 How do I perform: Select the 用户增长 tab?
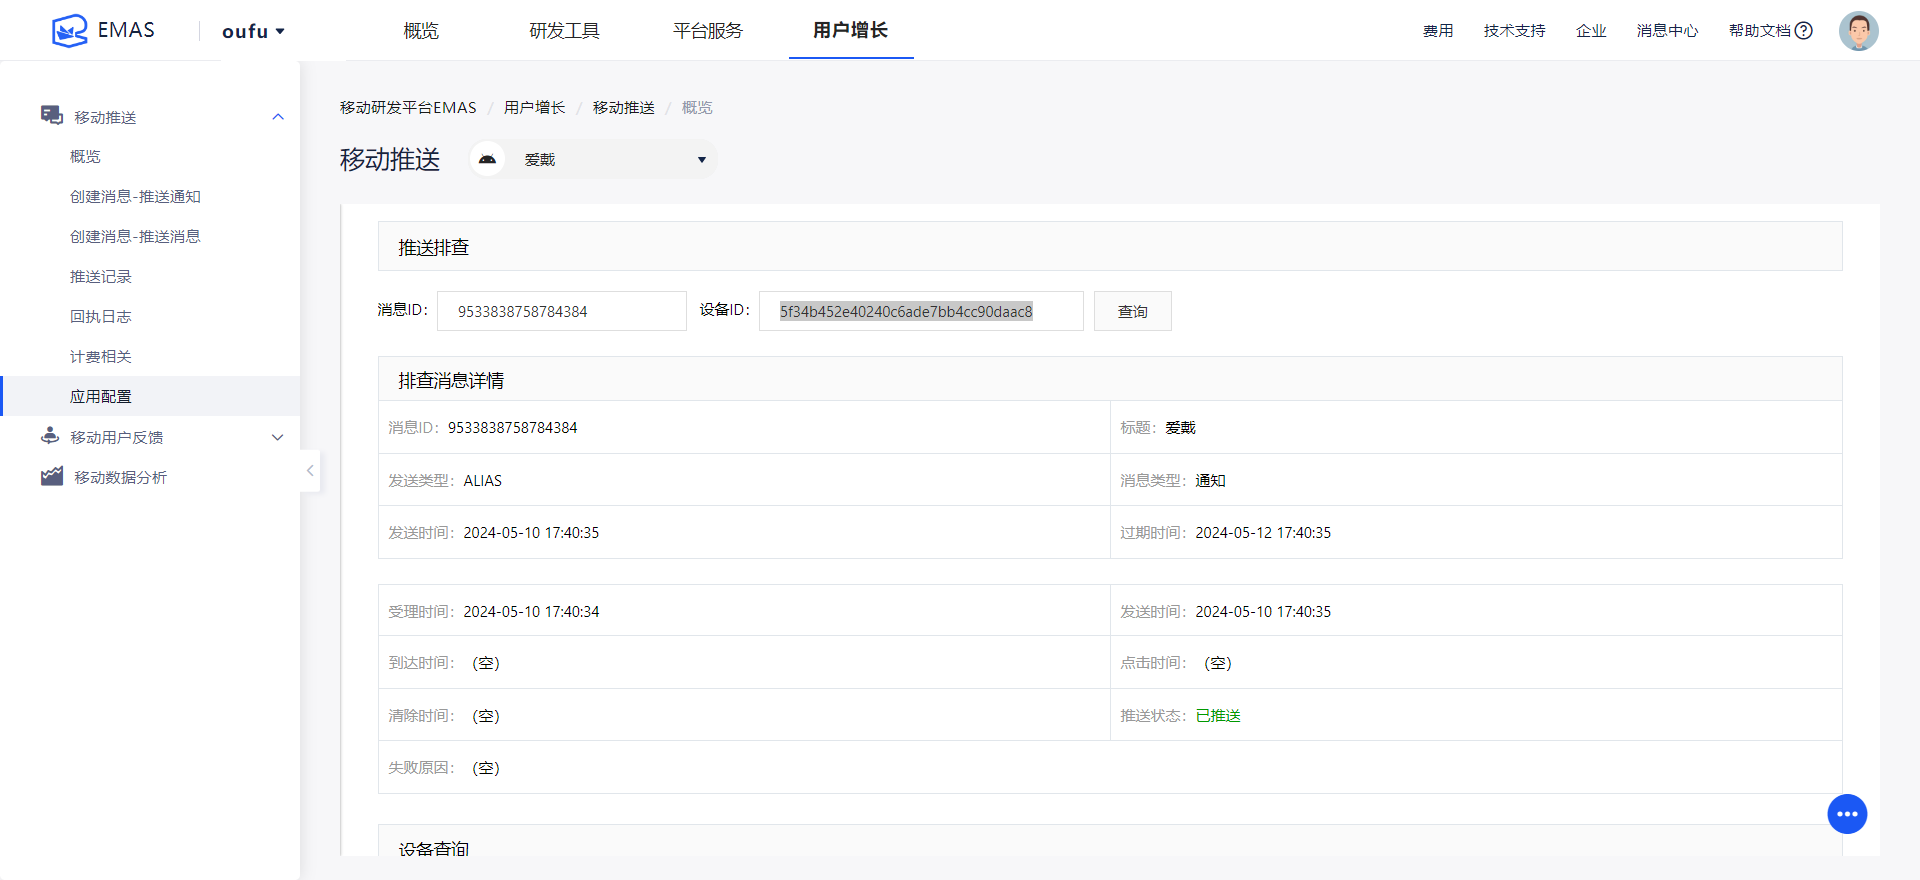[850, 30]
